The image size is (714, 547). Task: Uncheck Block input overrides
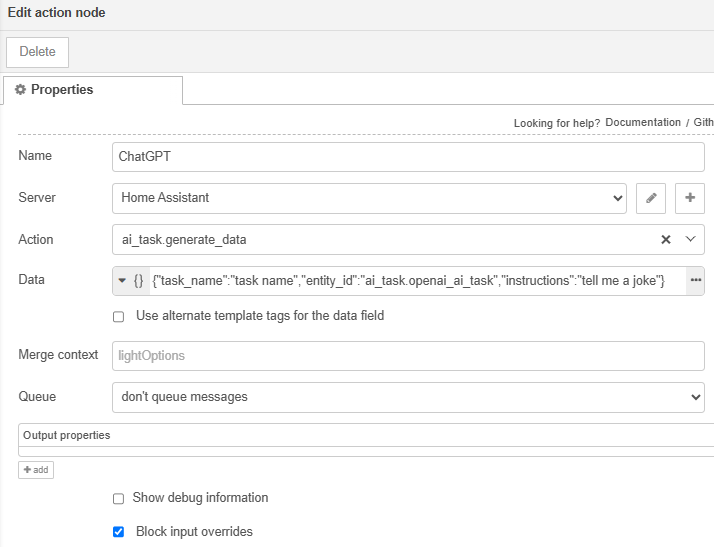point(118,532)
